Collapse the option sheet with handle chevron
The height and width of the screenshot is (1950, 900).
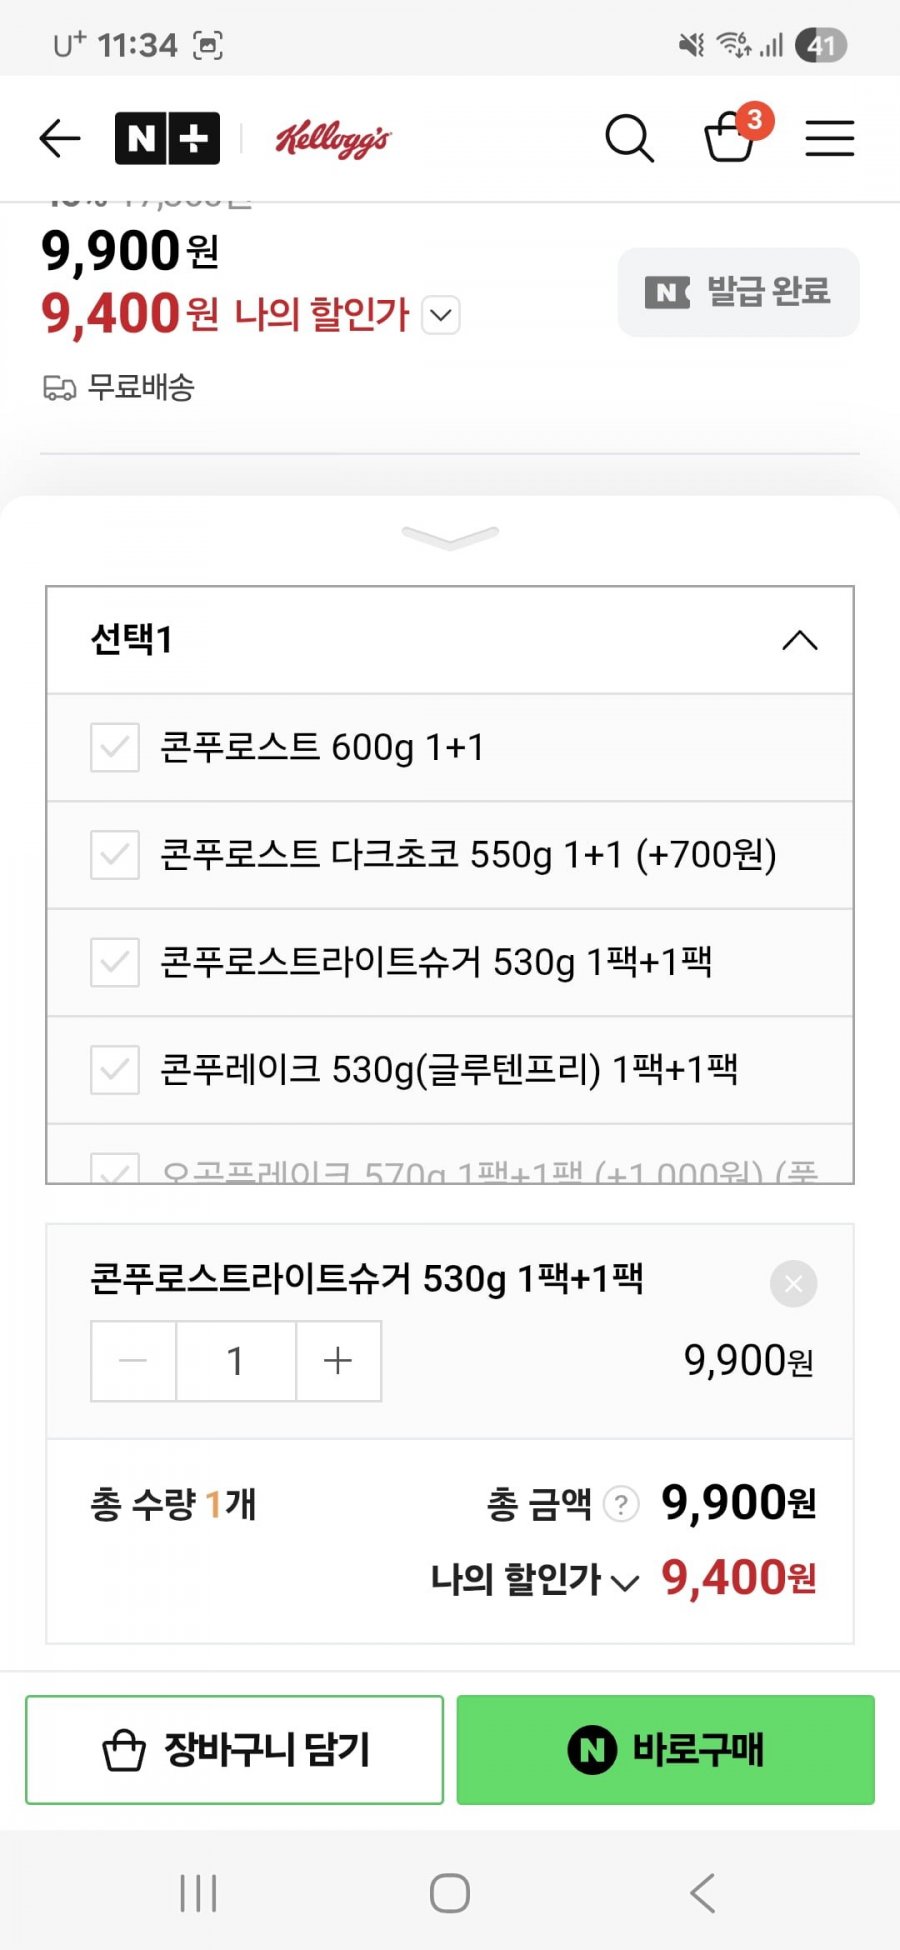pyautogui.click(x=450, y=538)
